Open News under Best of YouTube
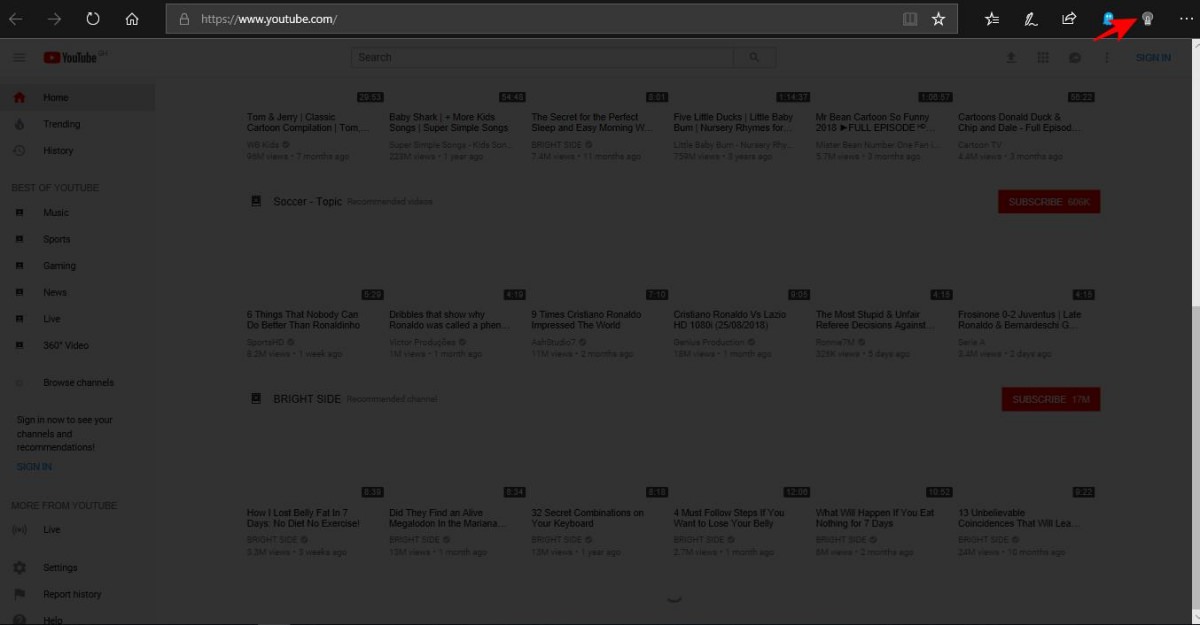 click(x=77, y=292)
